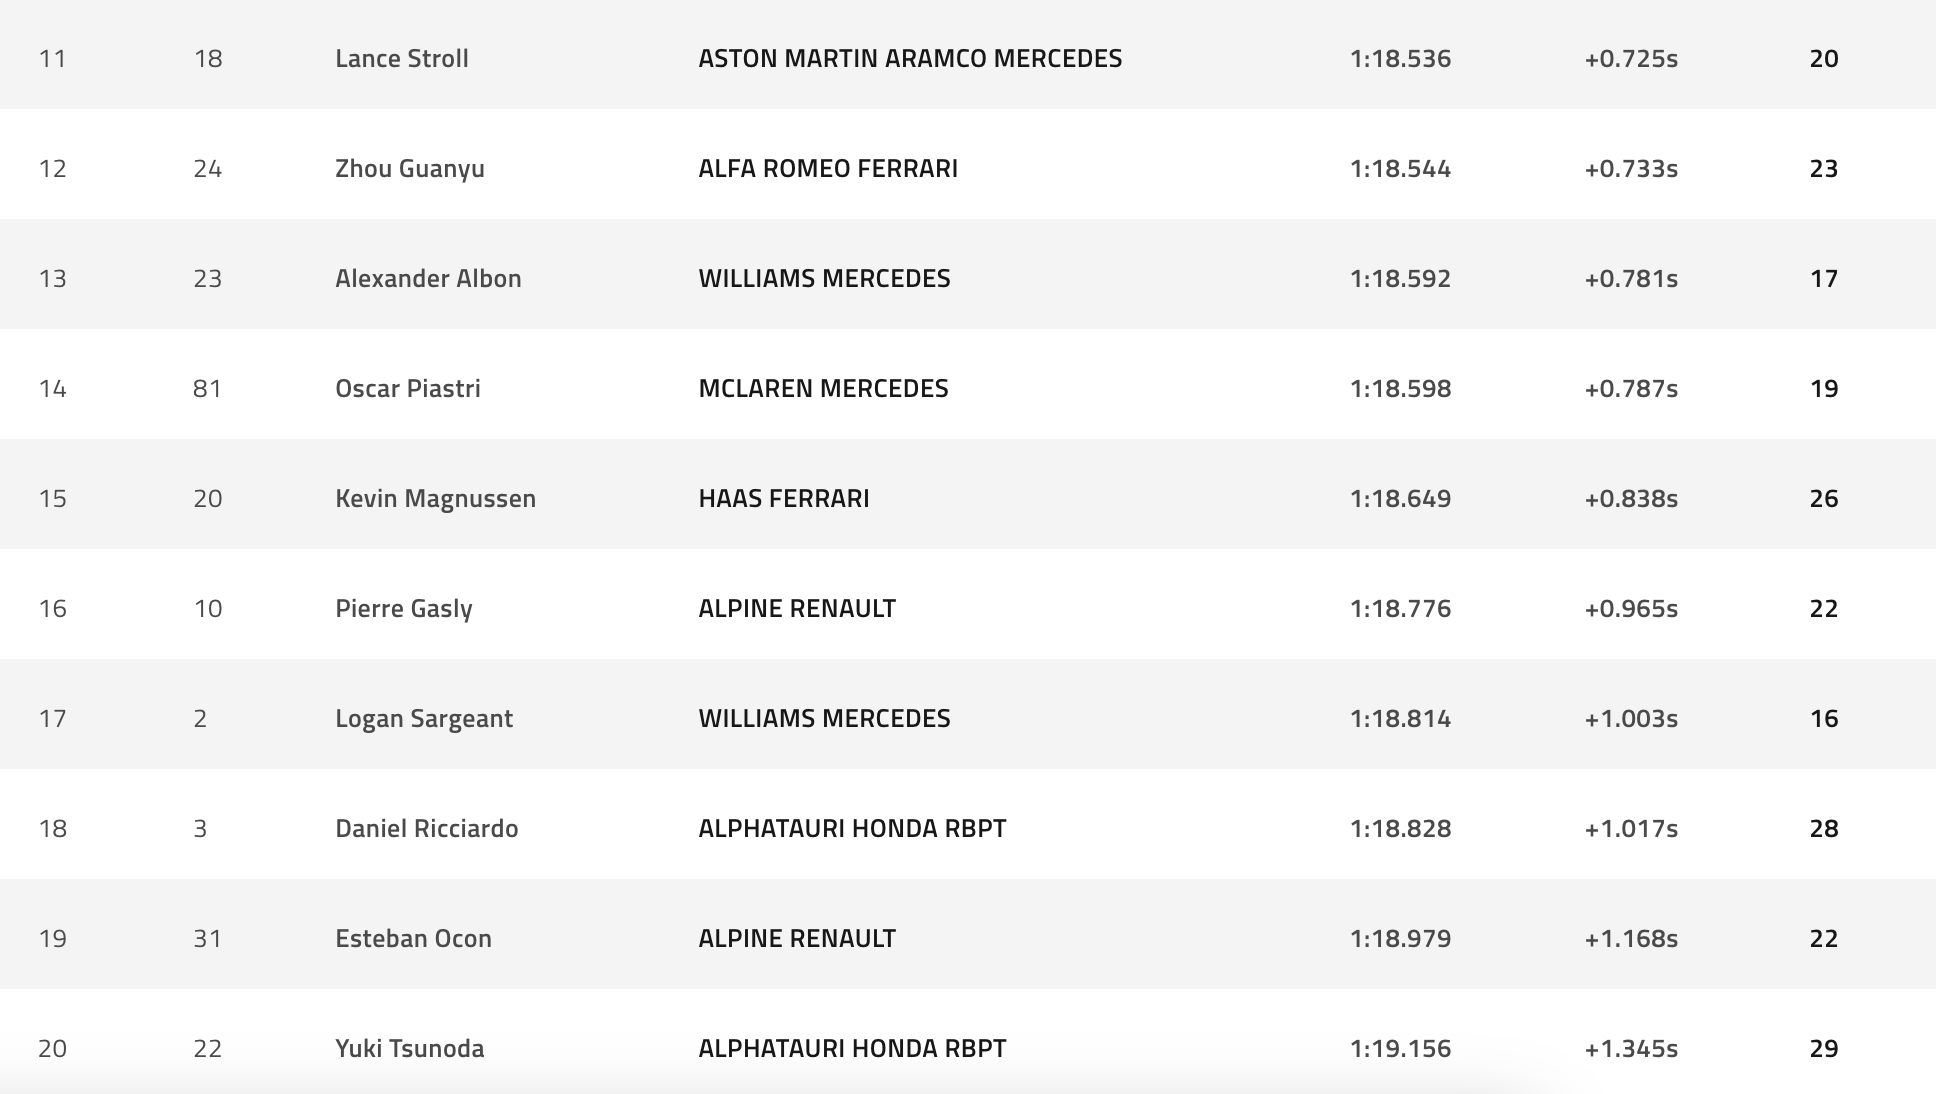Click Pierre Gasly's name
Screen dimensions: 1936x1094
[x=404, y=608]
